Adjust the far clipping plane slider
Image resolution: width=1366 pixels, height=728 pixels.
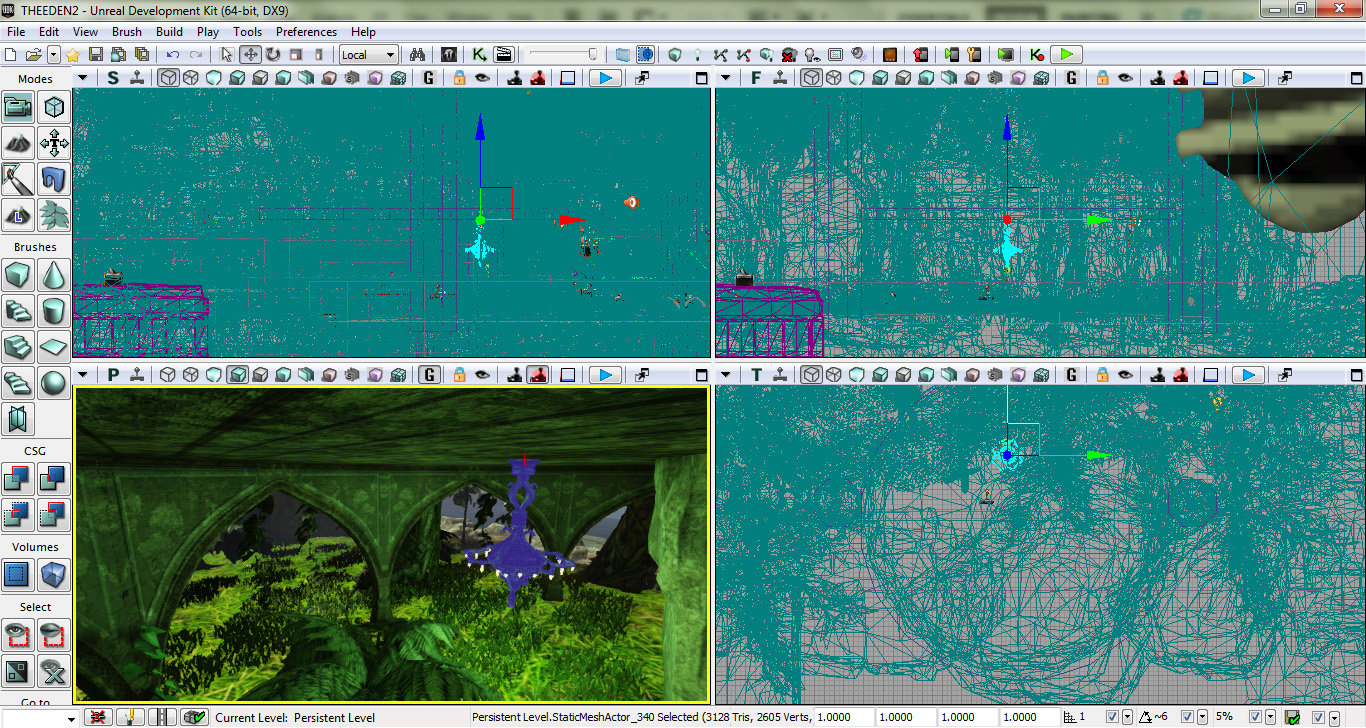564,54
